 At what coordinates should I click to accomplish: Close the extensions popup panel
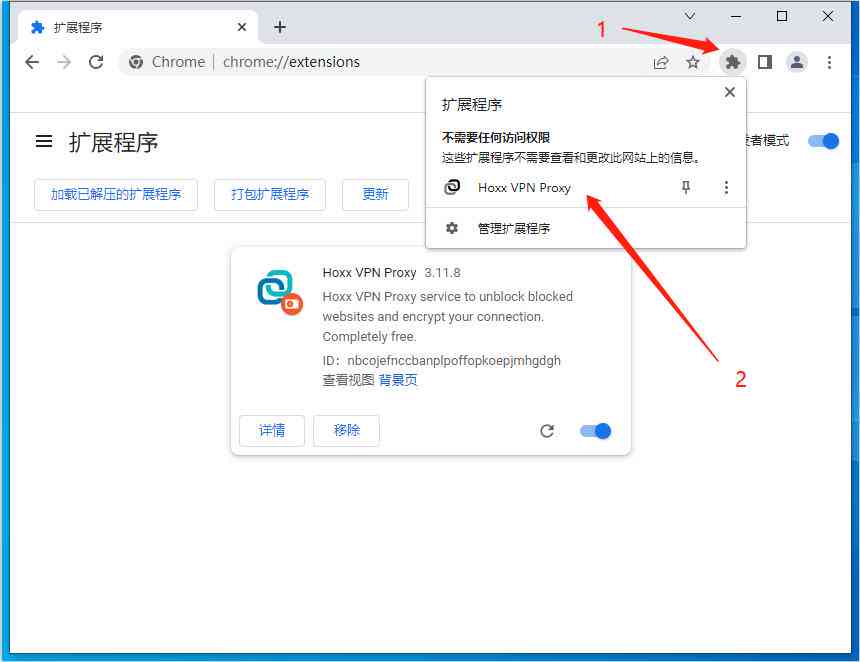point(729,92)
